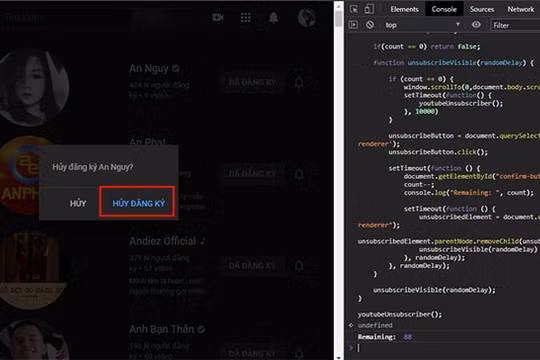Switch to the Console tab

[444, 9]
